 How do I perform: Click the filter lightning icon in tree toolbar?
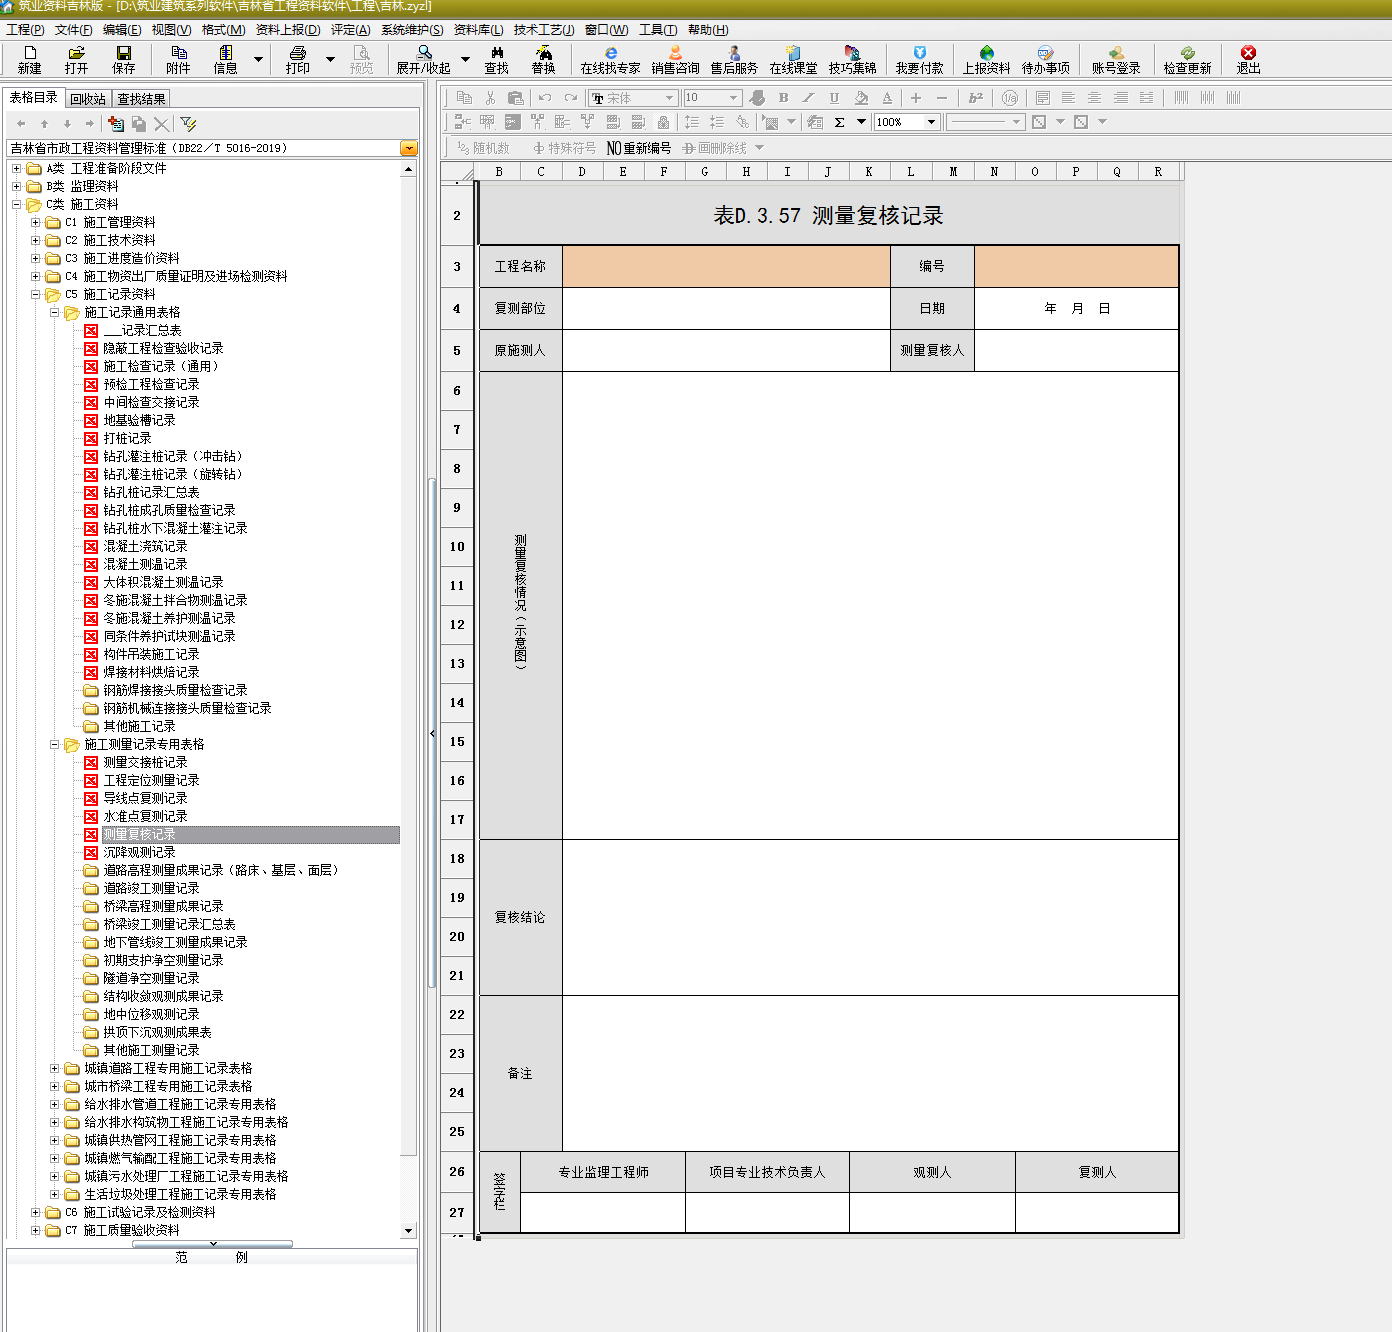coord(188,124)
